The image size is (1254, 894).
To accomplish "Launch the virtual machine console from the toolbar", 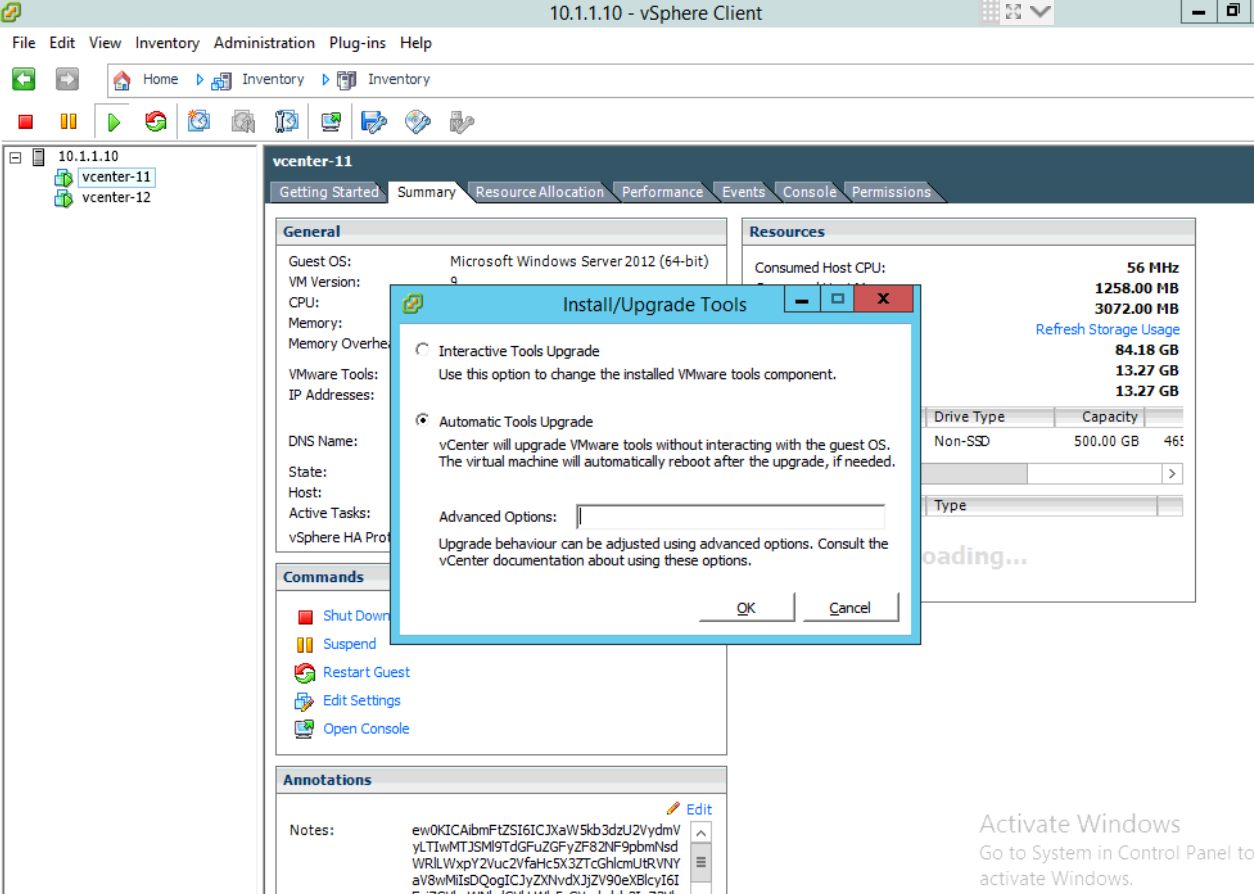I will 330,120.
